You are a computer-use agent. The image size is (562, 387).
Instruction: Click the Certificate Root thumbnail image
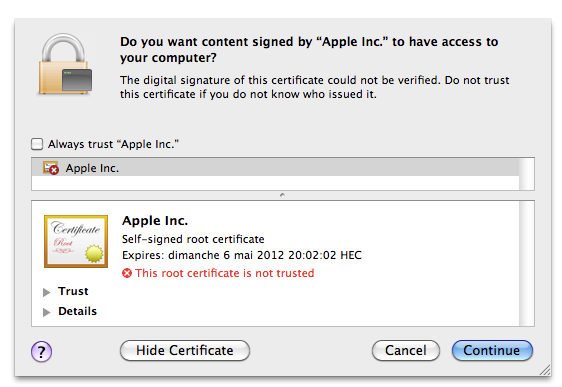point(76,241)
